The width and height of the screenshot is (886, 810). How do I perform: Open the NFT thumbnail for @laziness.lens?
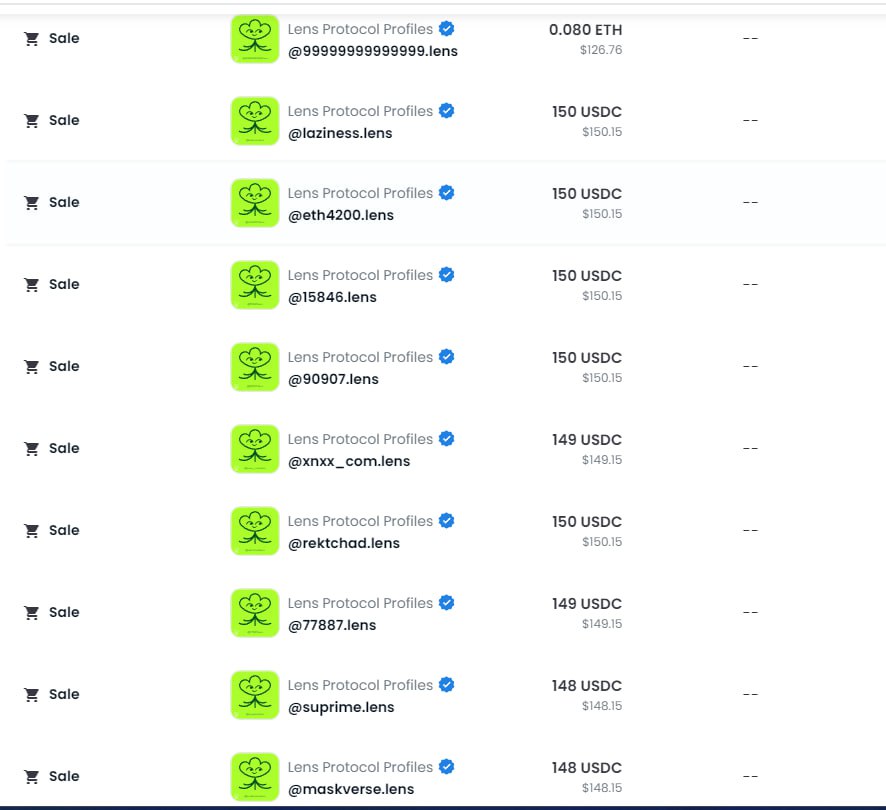pos(255,121)
